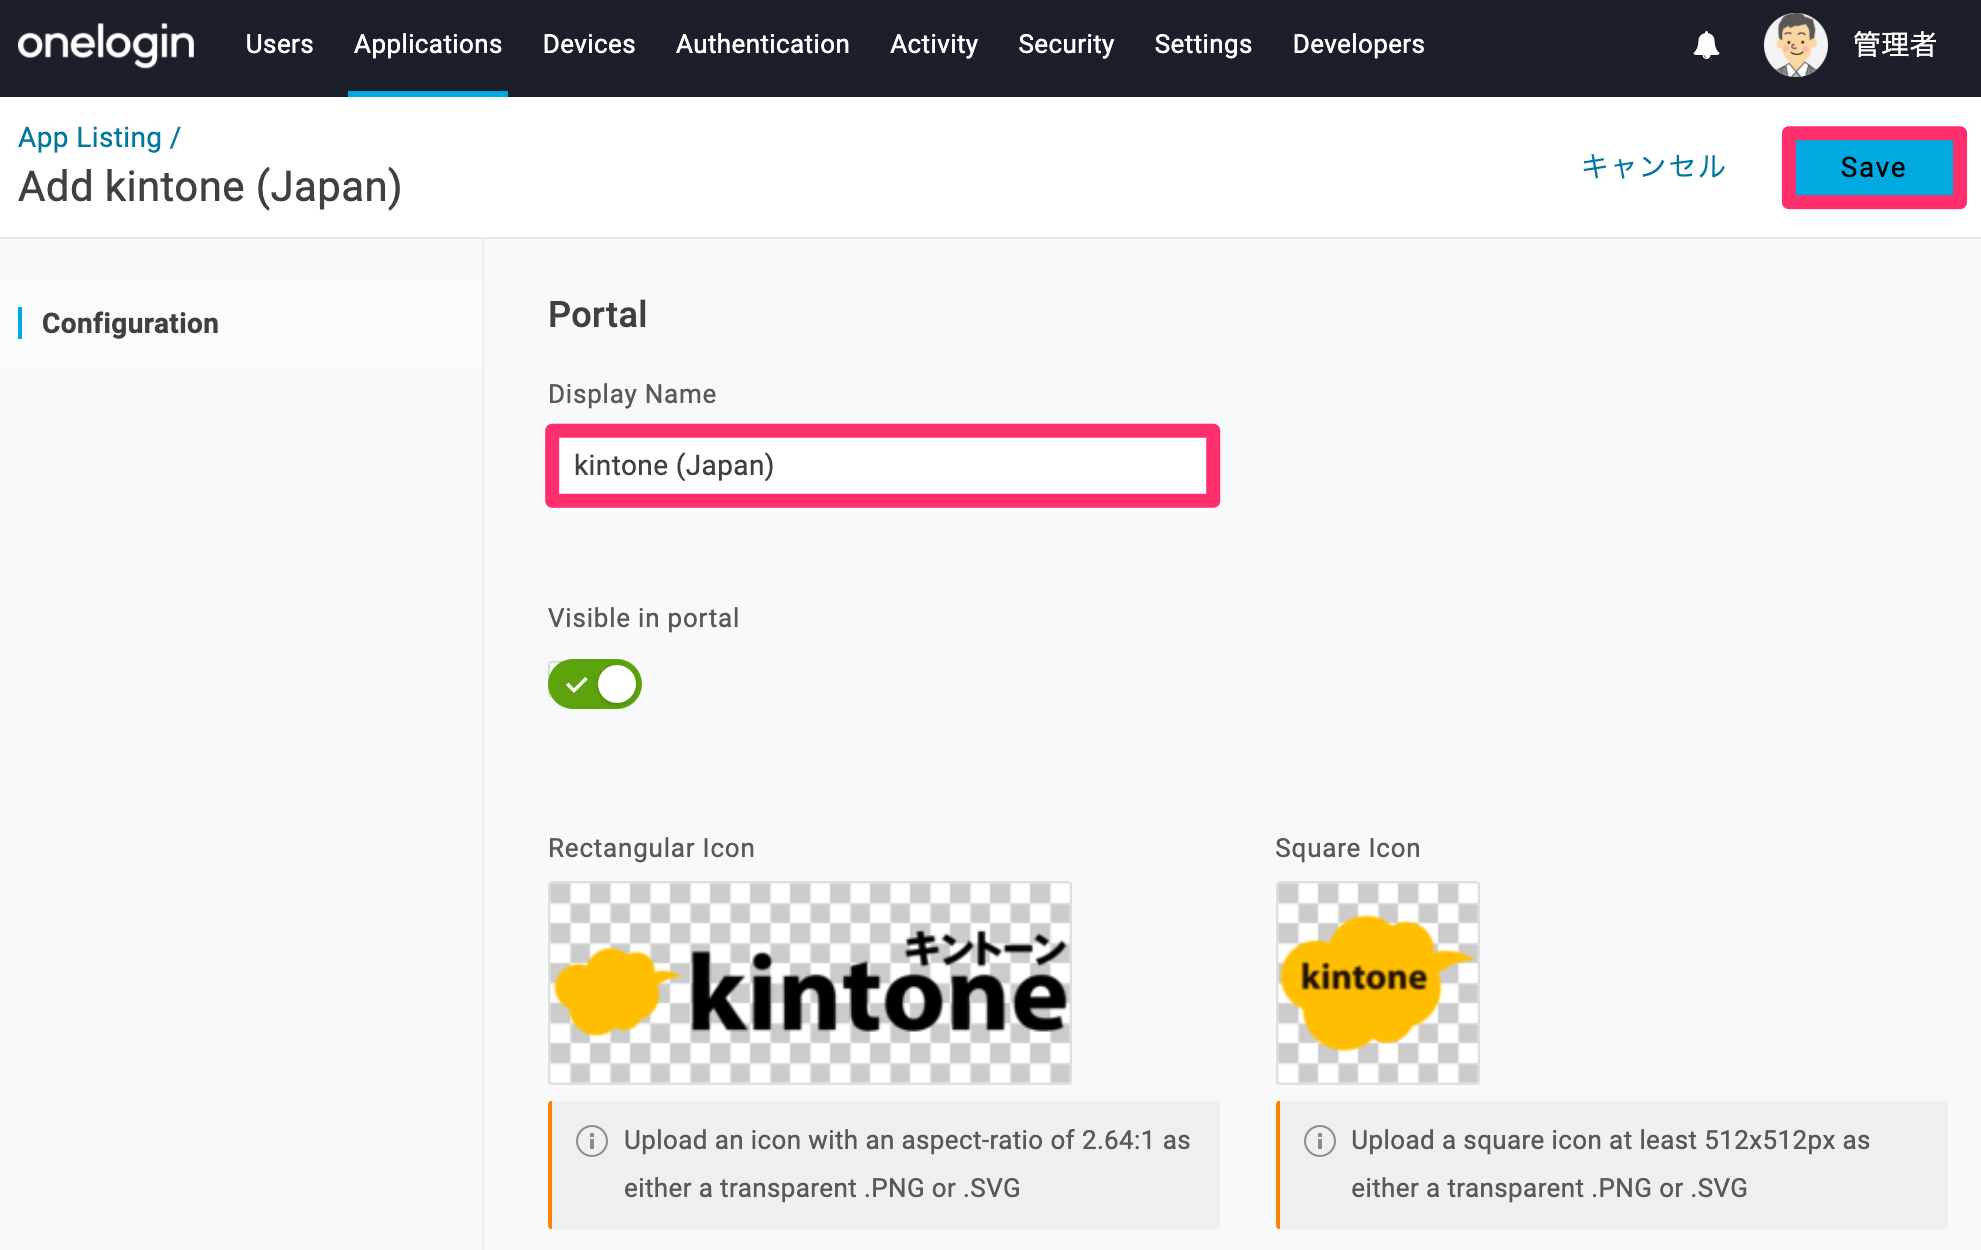Click the square icon info symbol
The width and height of the screenshot is (1981, 1250).
(1320, 1141)
